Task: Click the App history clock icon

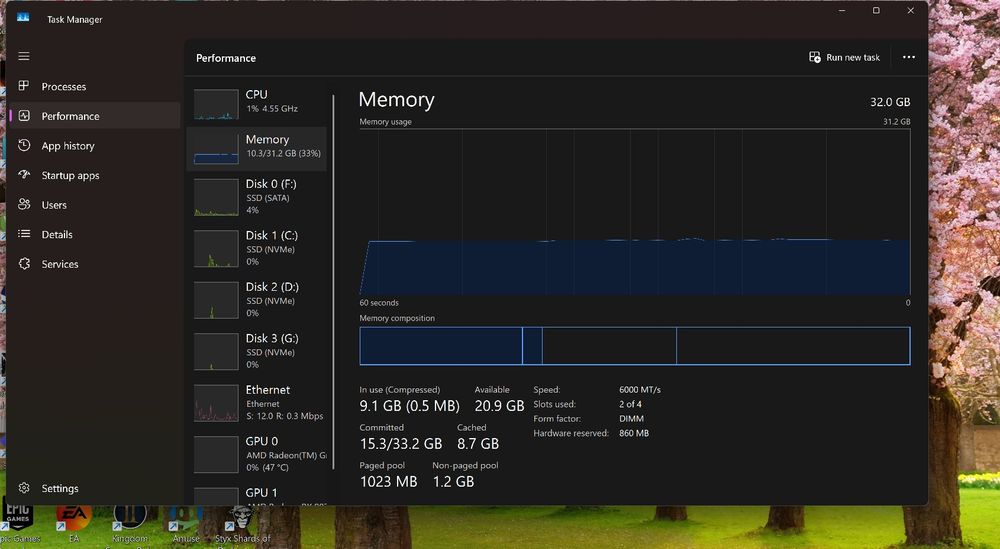Action: [x=24, y=145]
